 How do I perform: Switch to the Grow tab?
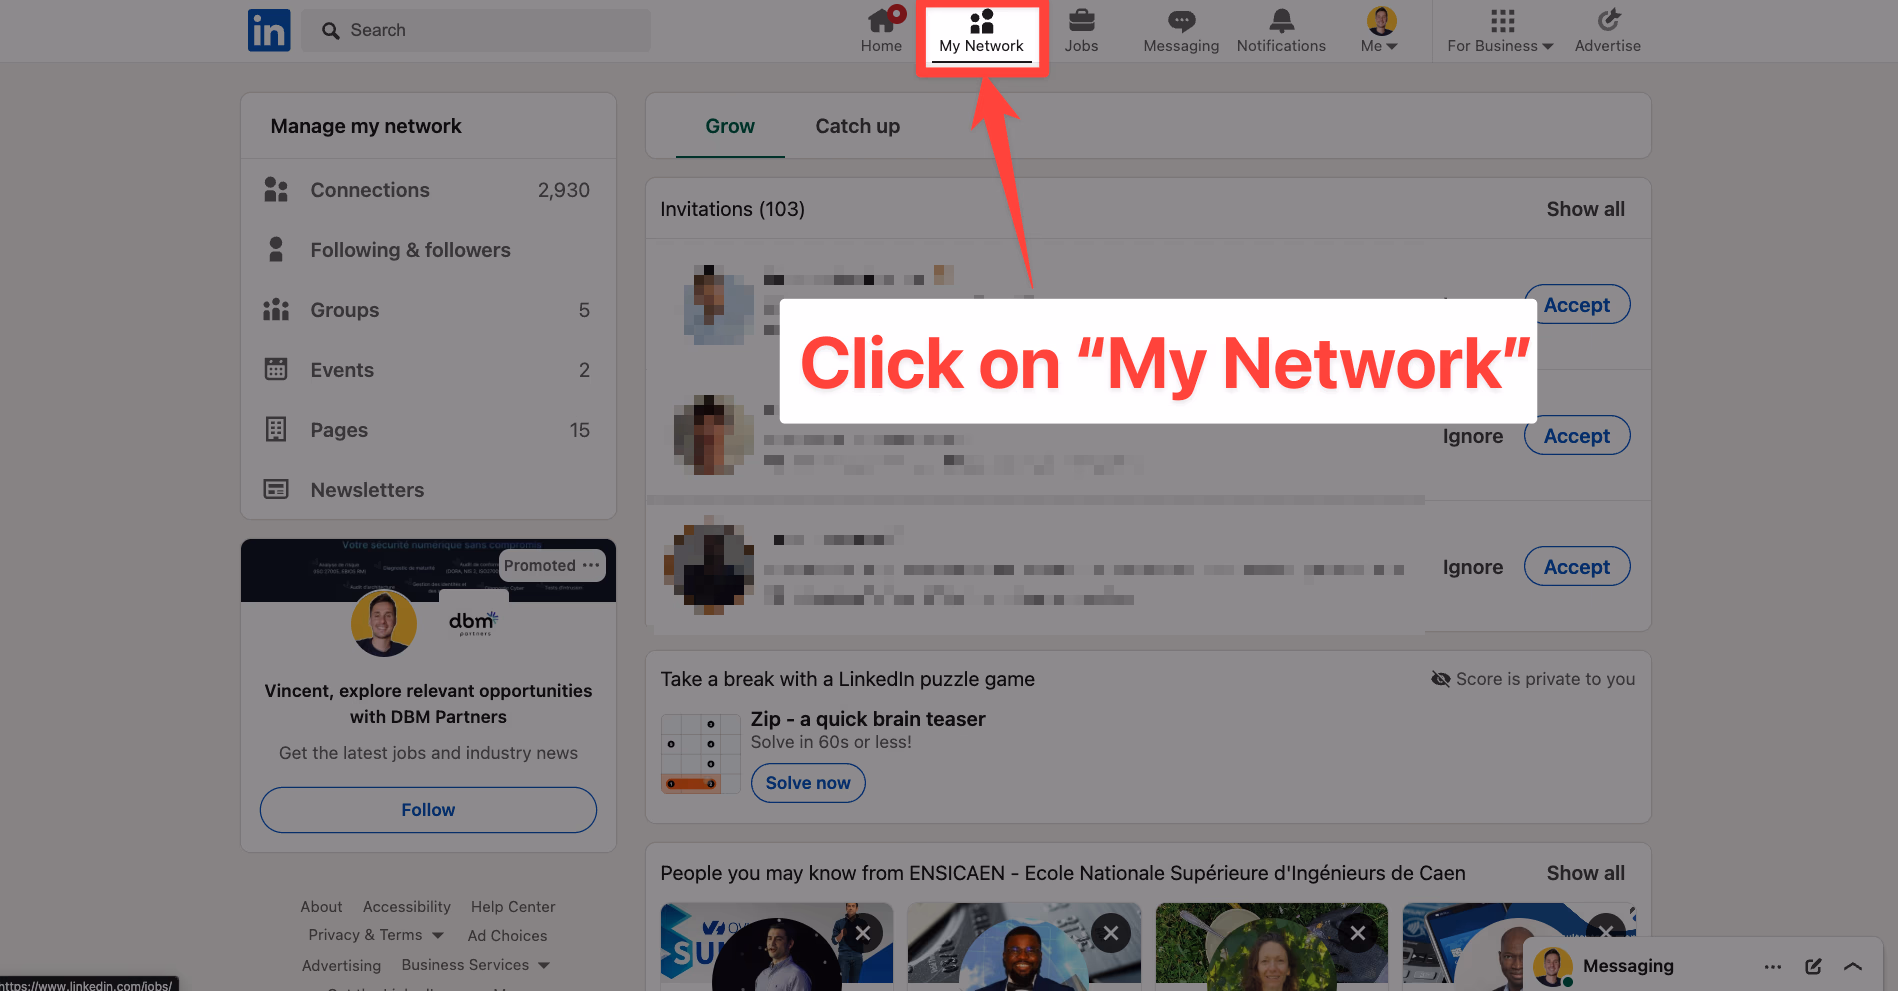point(730,126)
